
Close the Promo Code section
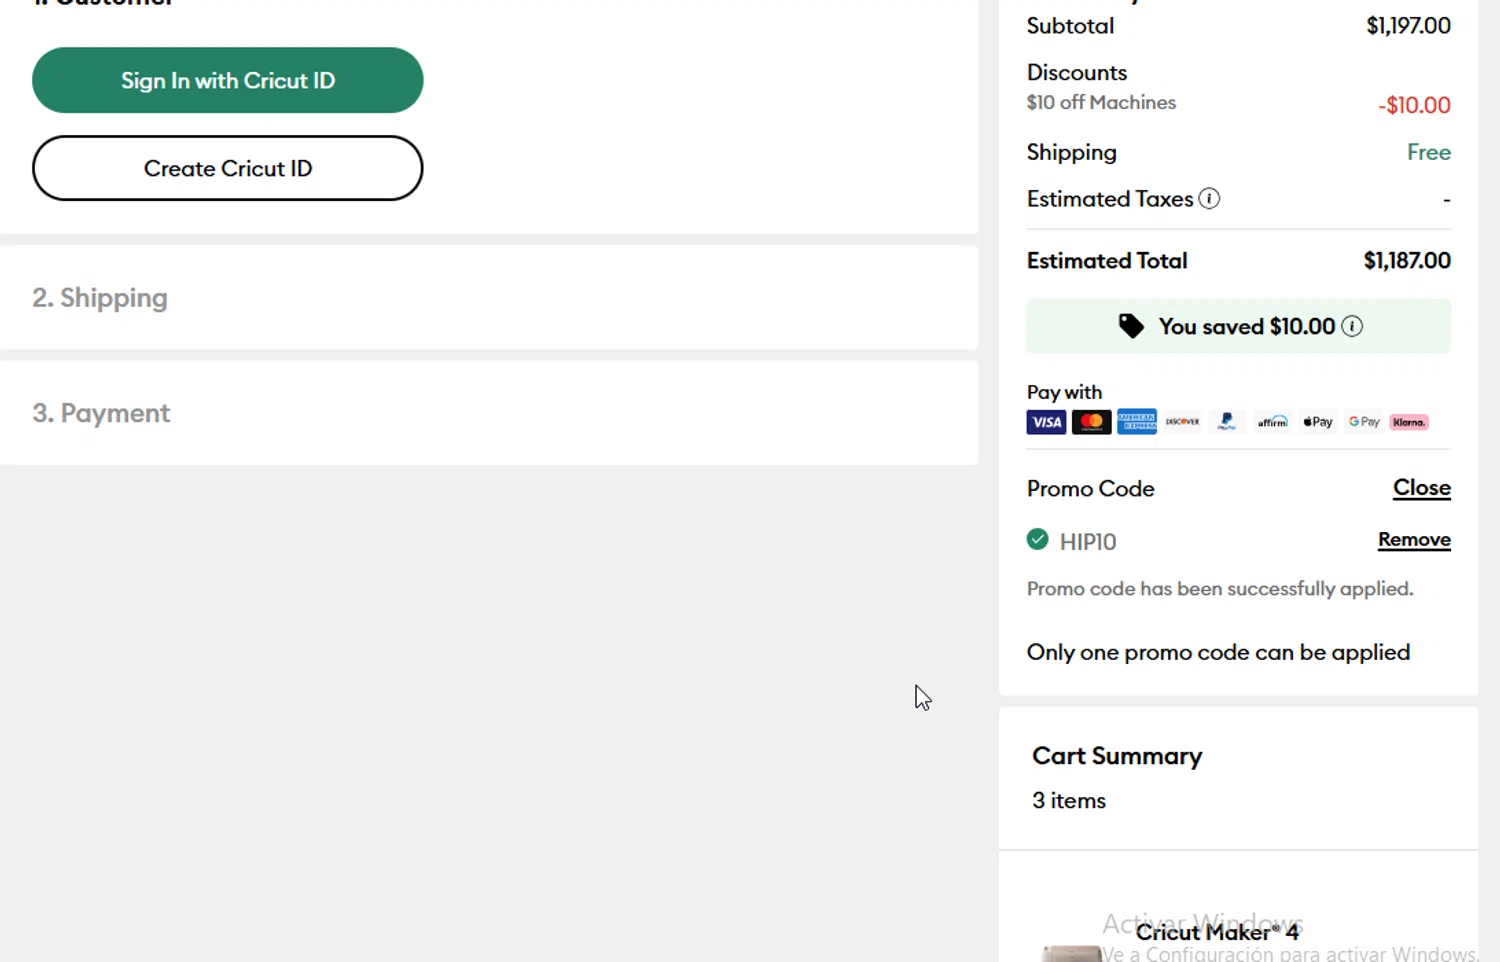[1421, 488]
